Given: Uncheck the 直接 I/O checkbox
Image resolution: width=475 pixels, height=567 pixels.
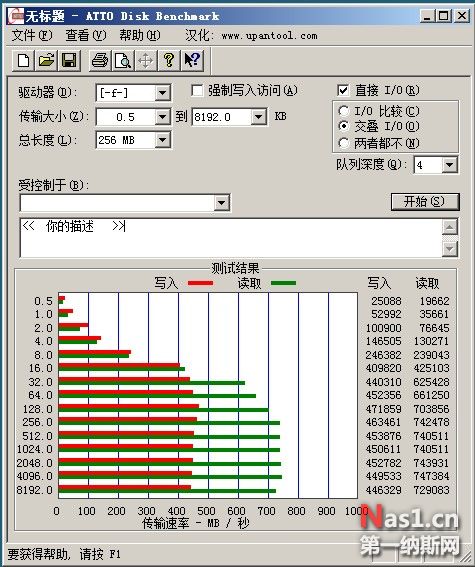Looking at the screenshot, I should 343,90.
